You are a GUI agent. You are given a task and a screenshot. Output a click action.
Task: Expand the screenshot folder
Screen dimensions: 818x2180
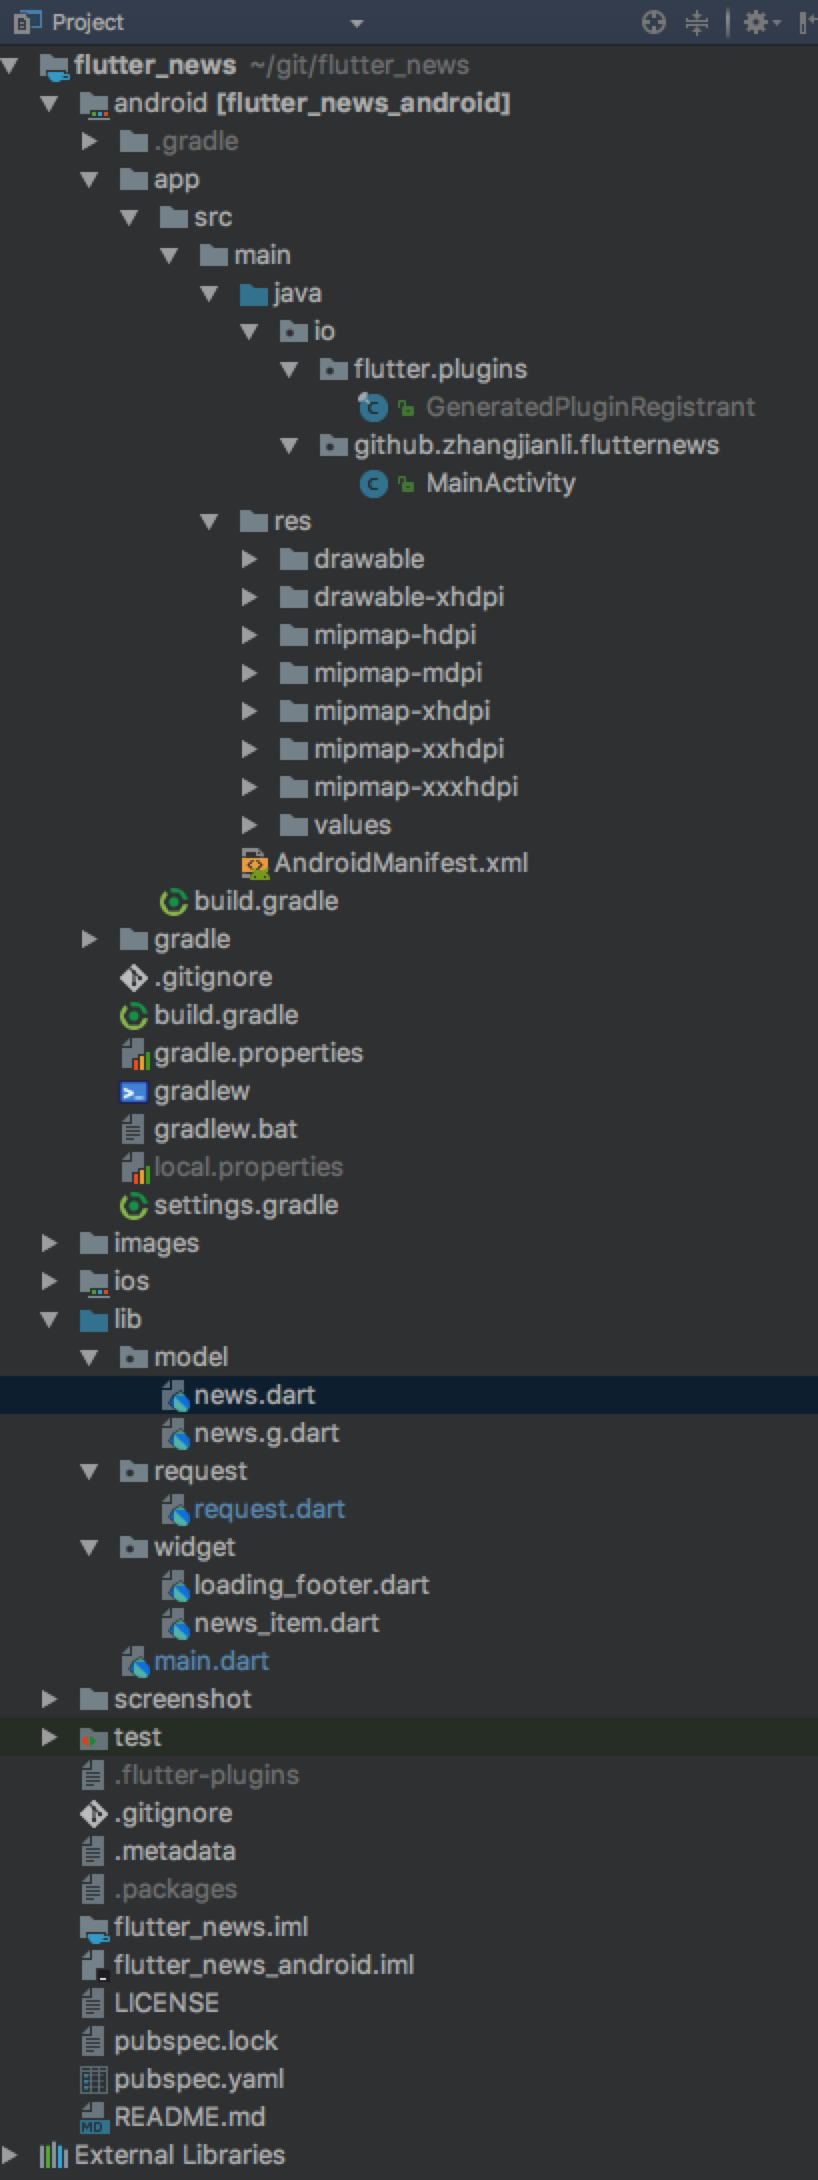point(49,1699)
